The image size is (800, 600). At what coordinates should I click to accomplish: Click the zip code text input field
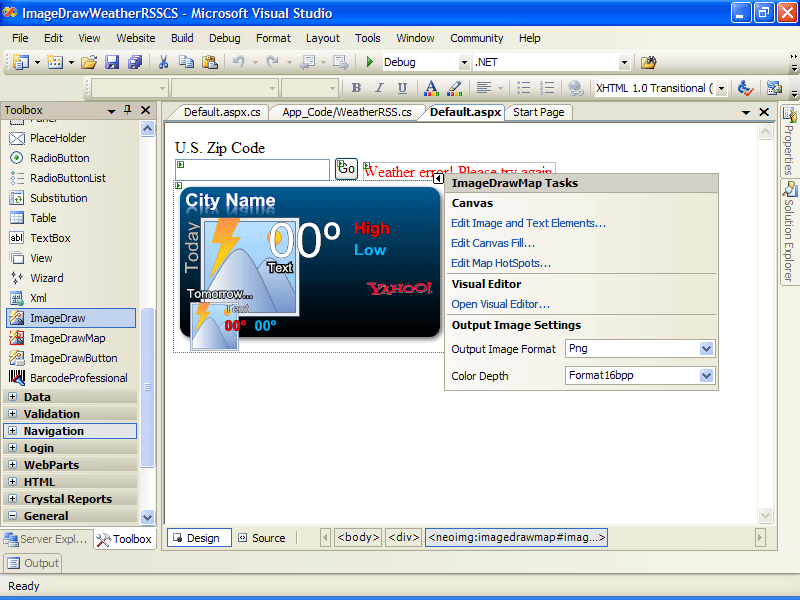point(253,170)
